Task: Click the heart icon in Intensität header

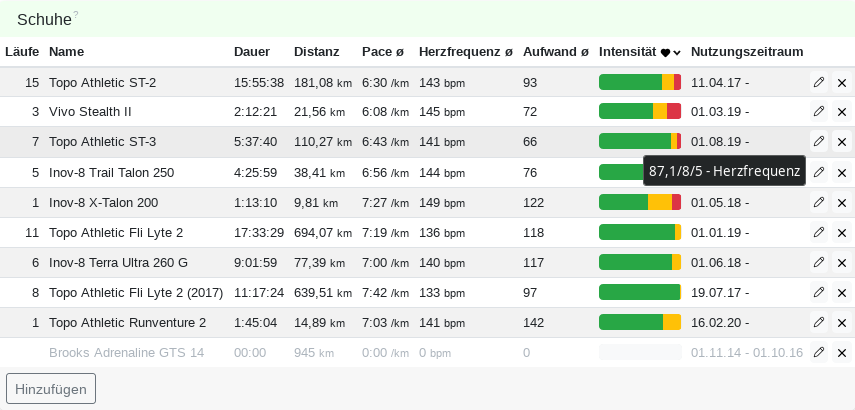Action: coord(665,52)
